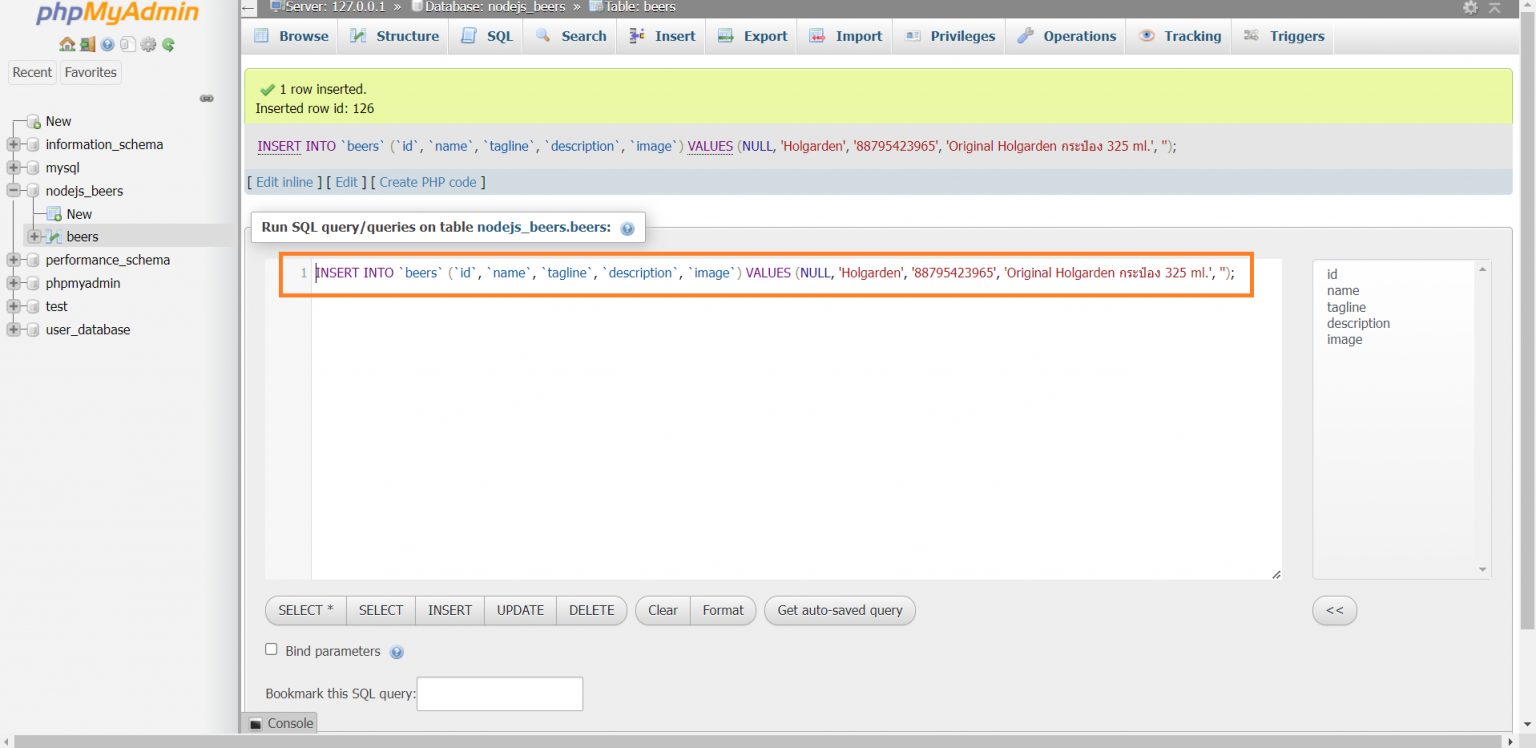Format the SQL query
This screenshot has height=748, width=1536.
tap(722, 610)
